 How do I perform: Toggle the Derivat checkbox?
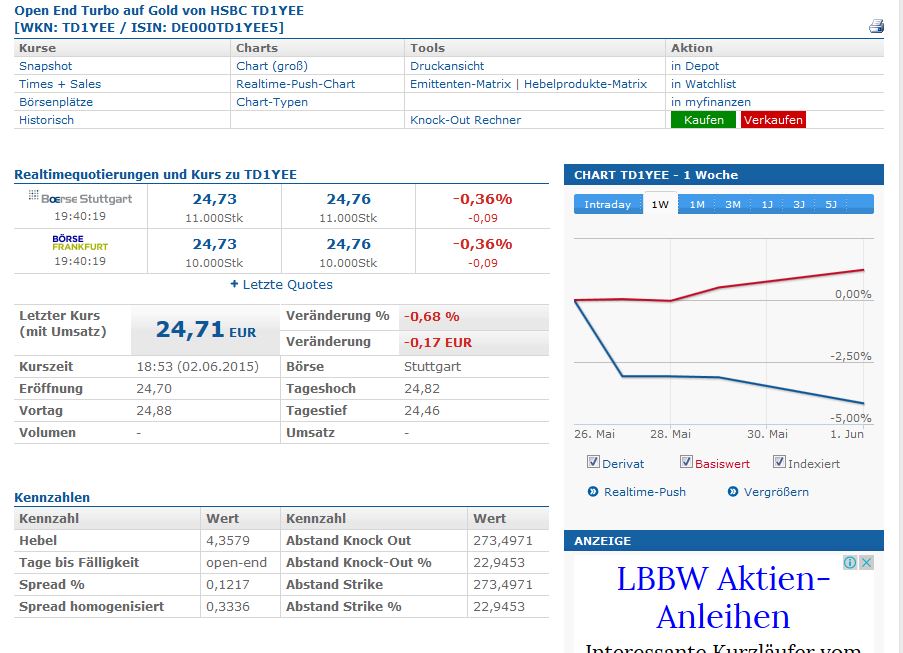tap(593, 462)
